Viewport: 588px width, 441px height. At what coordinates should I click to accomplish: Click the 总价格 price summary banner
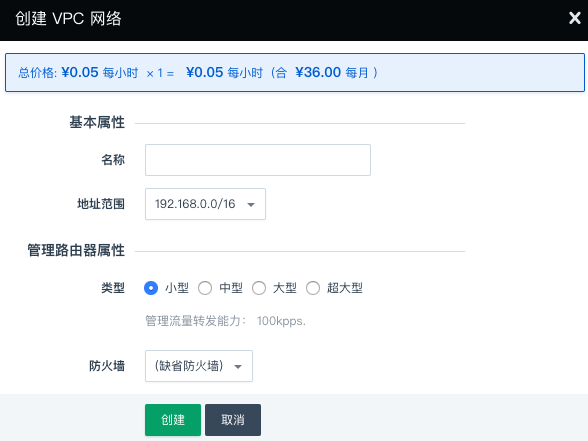pyautogui.click(x=295, y=72)
